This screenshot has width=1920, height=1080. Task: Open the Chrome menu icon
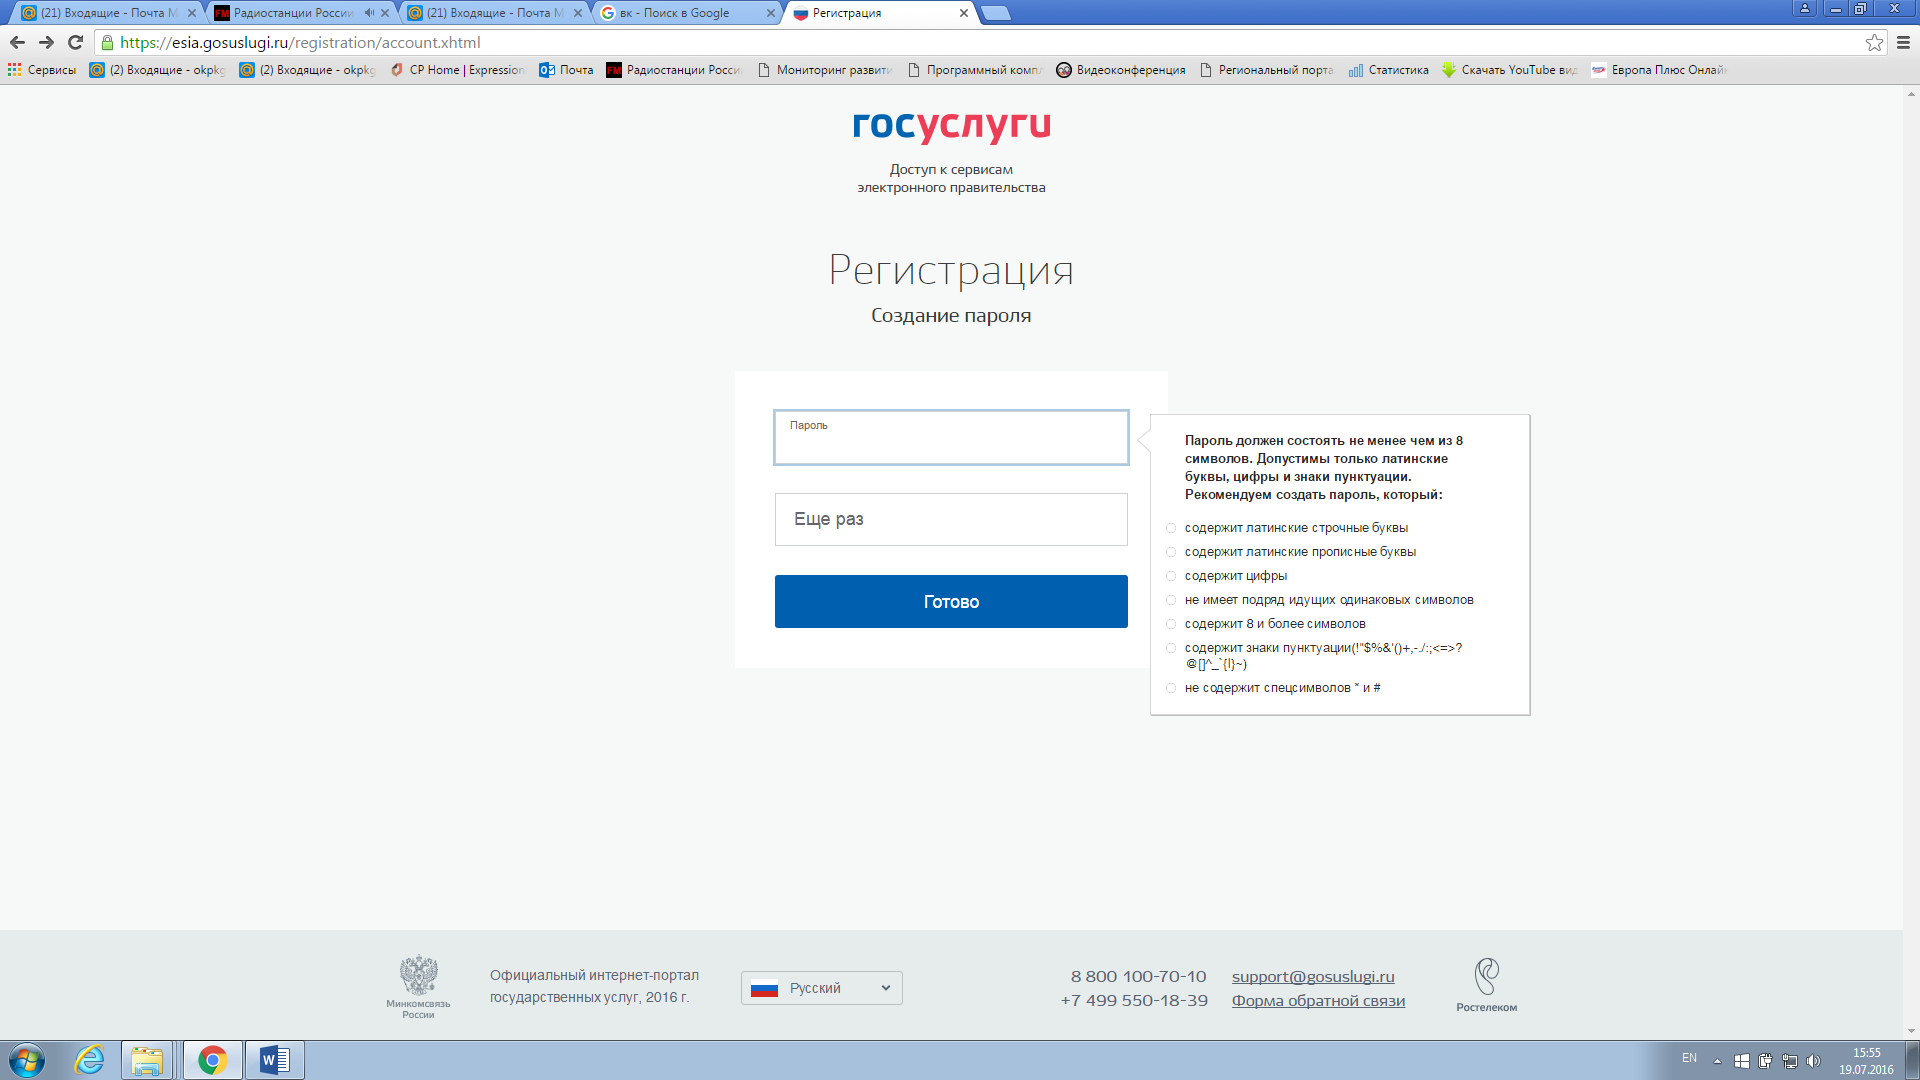point(1904,42)
